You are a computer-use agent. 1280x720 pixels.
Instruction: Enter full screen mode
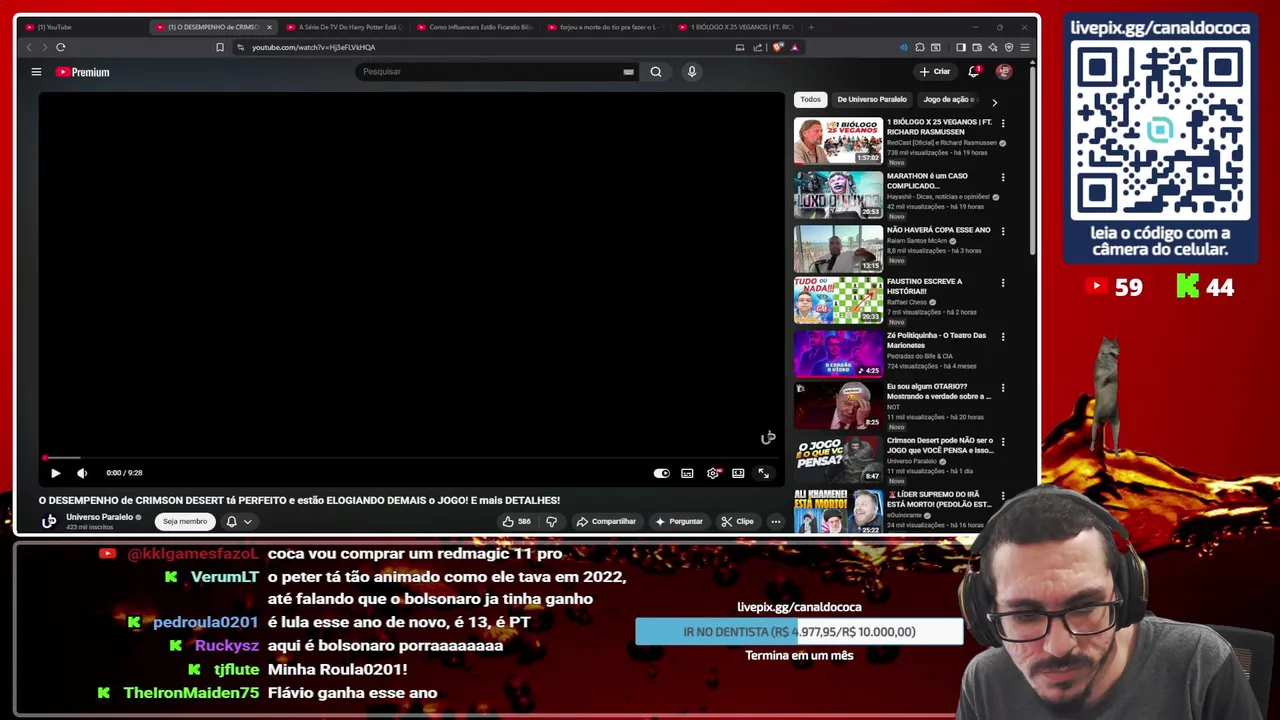point(764,473)
